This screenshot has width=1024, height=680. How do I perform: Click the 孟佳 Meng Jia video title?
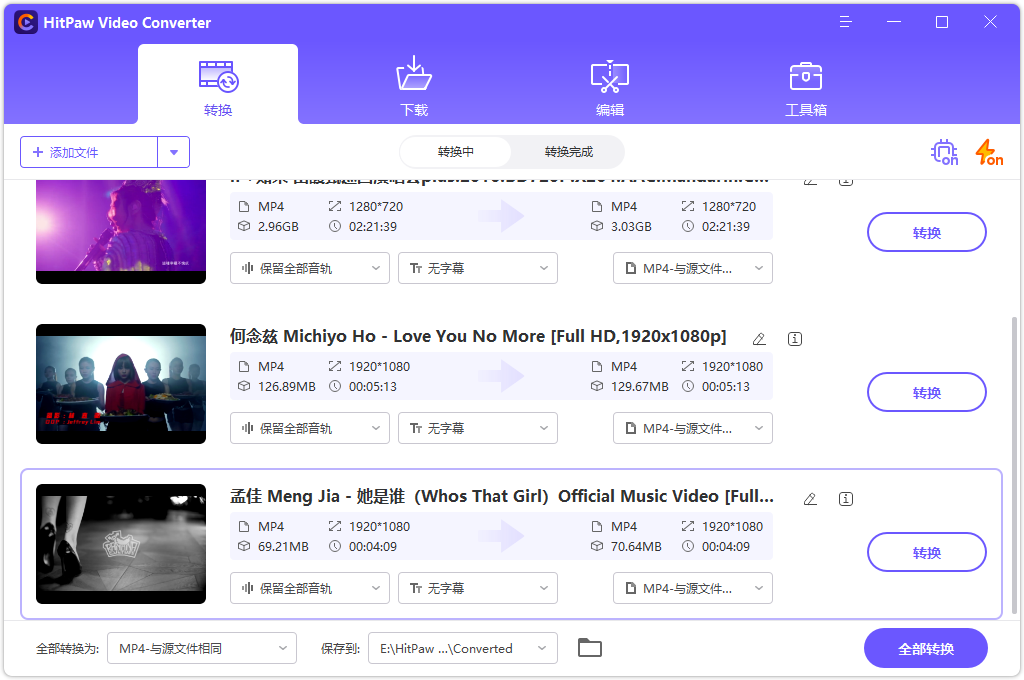coord(502,496)
